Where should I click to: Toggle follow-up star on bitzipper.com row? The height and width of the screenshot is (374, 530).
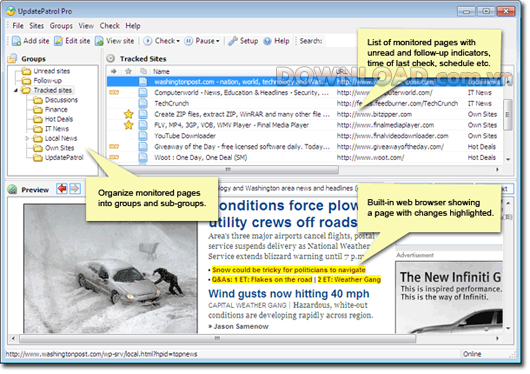click(128, 114)
